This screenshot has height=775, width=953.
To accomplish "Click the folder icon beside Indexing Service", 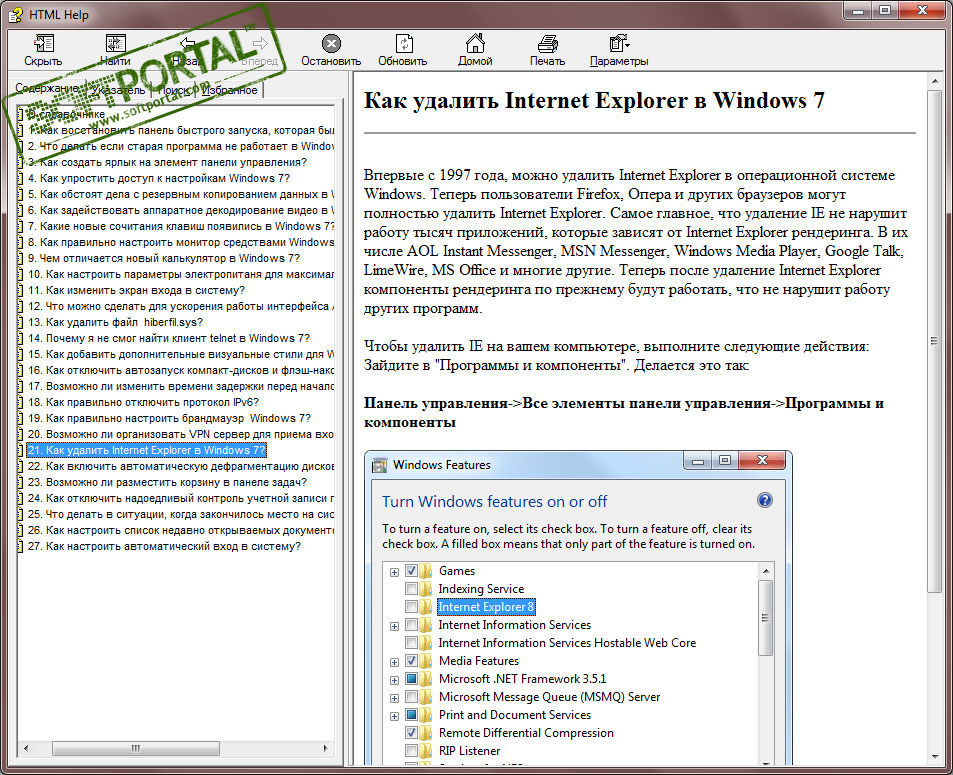I will pyautogui.click(x=426, y=588).
